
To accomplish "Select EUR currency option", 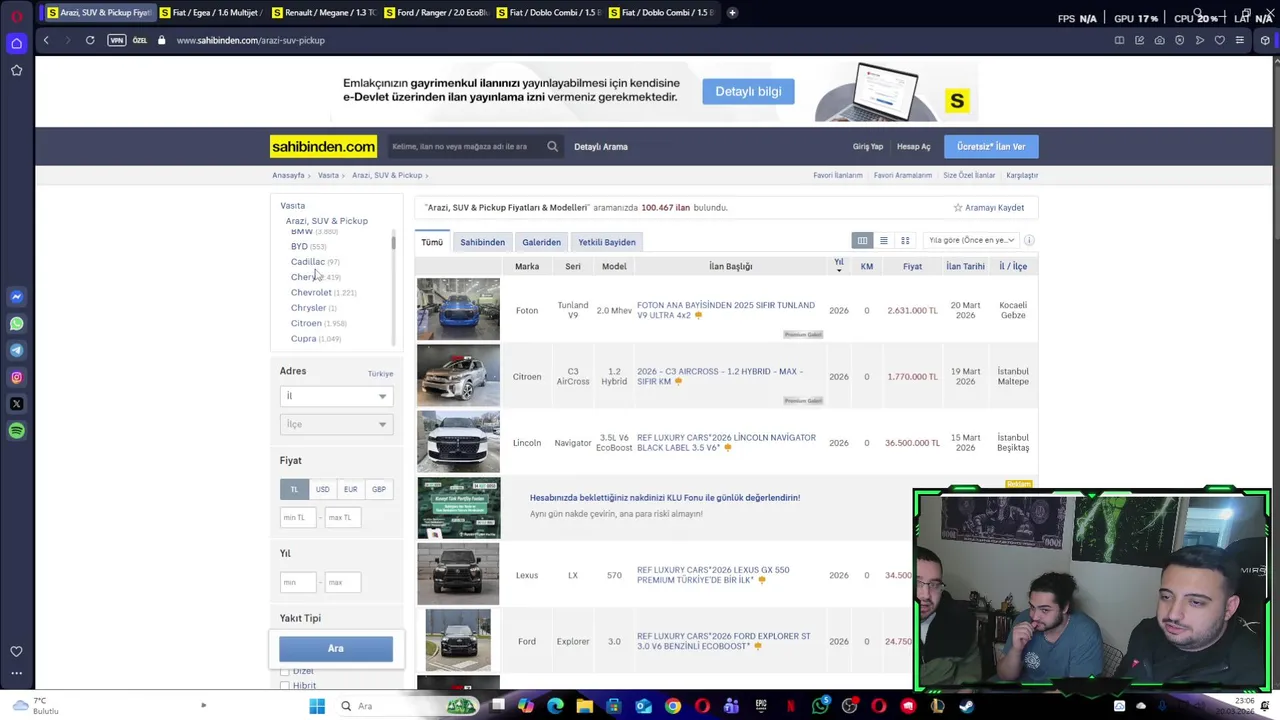I will pos(350,489).
